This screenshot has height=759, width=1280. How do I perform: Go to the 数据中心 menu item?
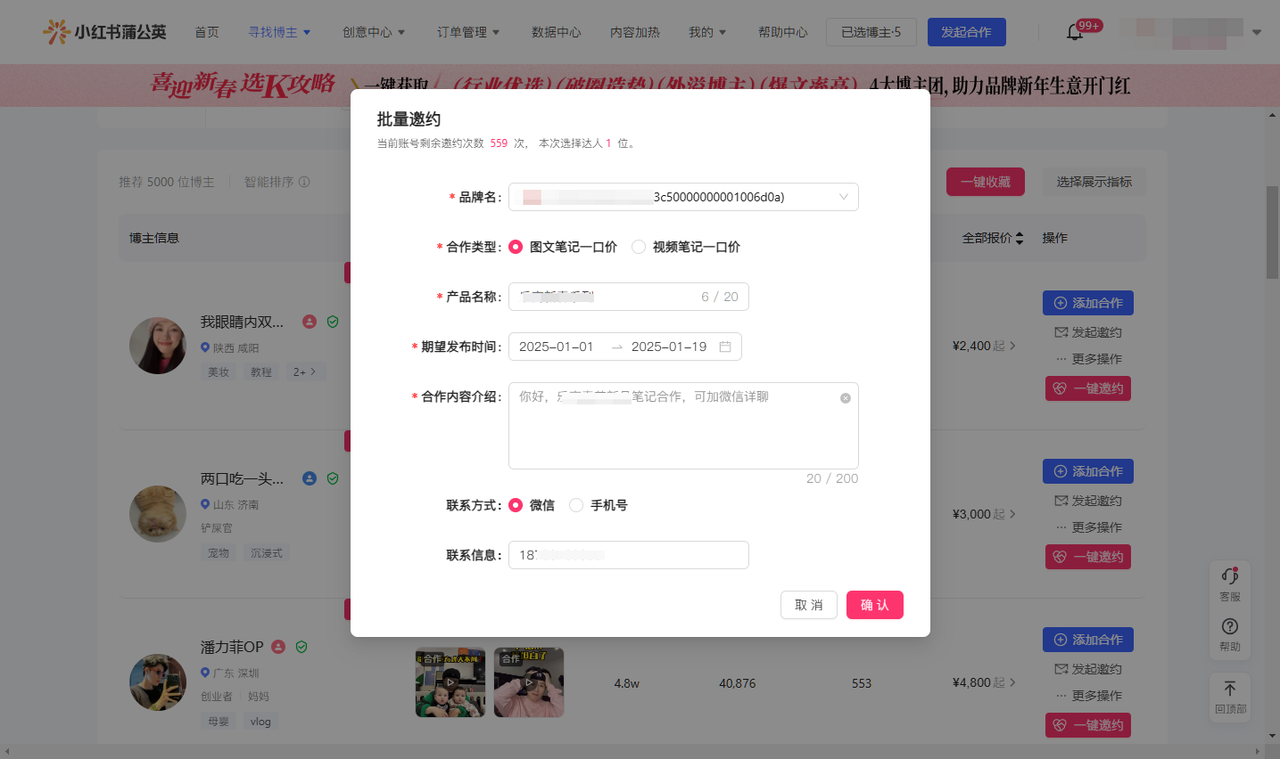coord(556,32)
